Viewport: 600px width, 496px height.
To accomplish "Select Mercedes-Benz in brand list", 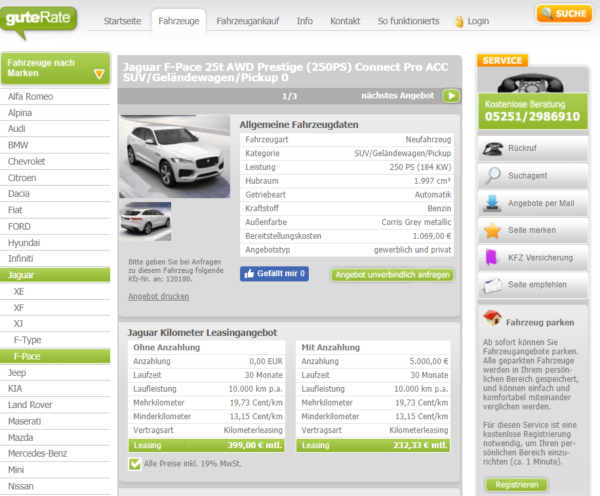I will [x=55, y=454].
